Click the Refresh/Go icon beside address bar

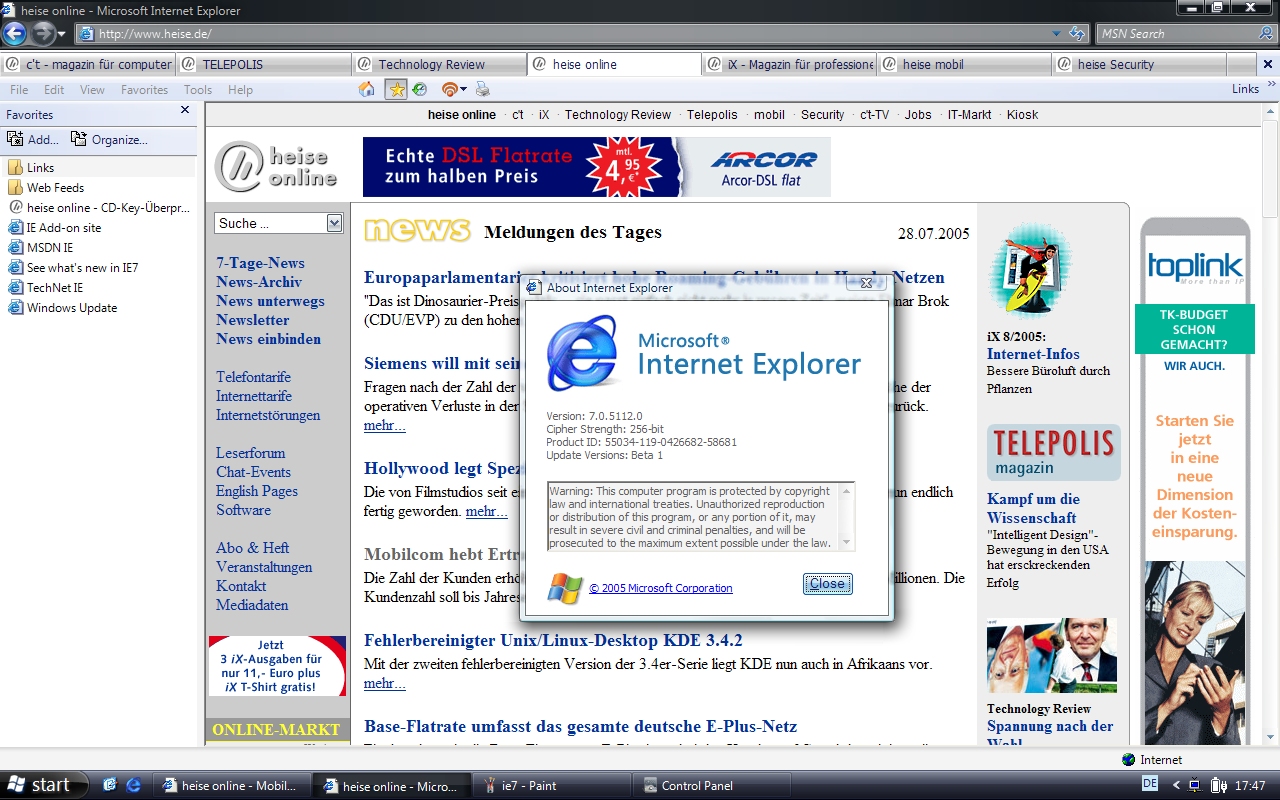coord(1077,34)
